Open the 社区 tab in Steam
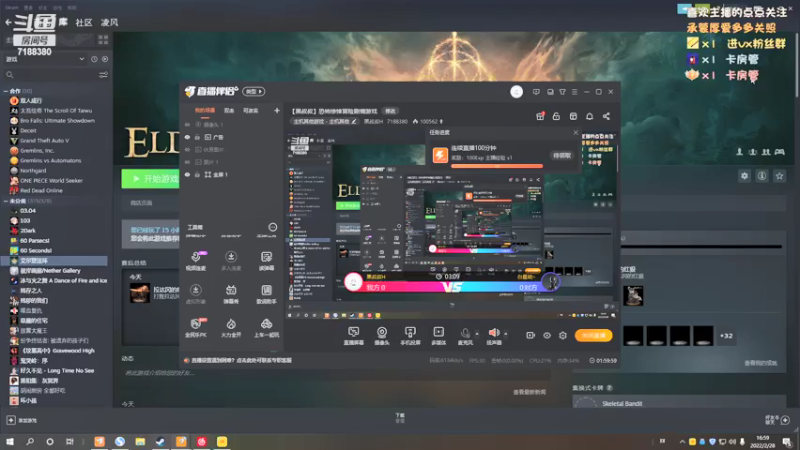800x450 pixels. click(84, 22)
